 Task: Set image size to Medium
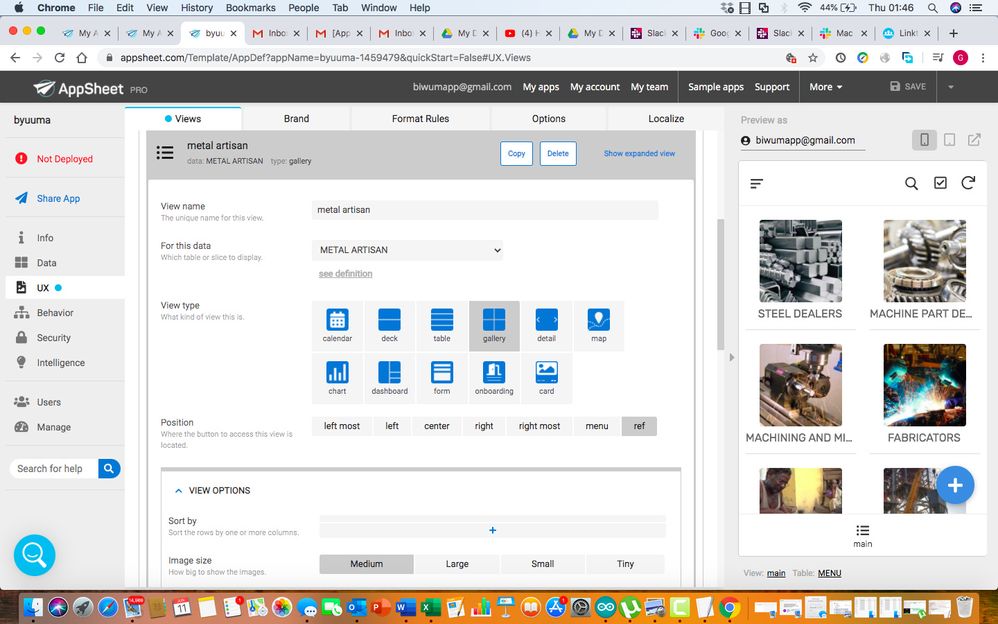point(367,564)
